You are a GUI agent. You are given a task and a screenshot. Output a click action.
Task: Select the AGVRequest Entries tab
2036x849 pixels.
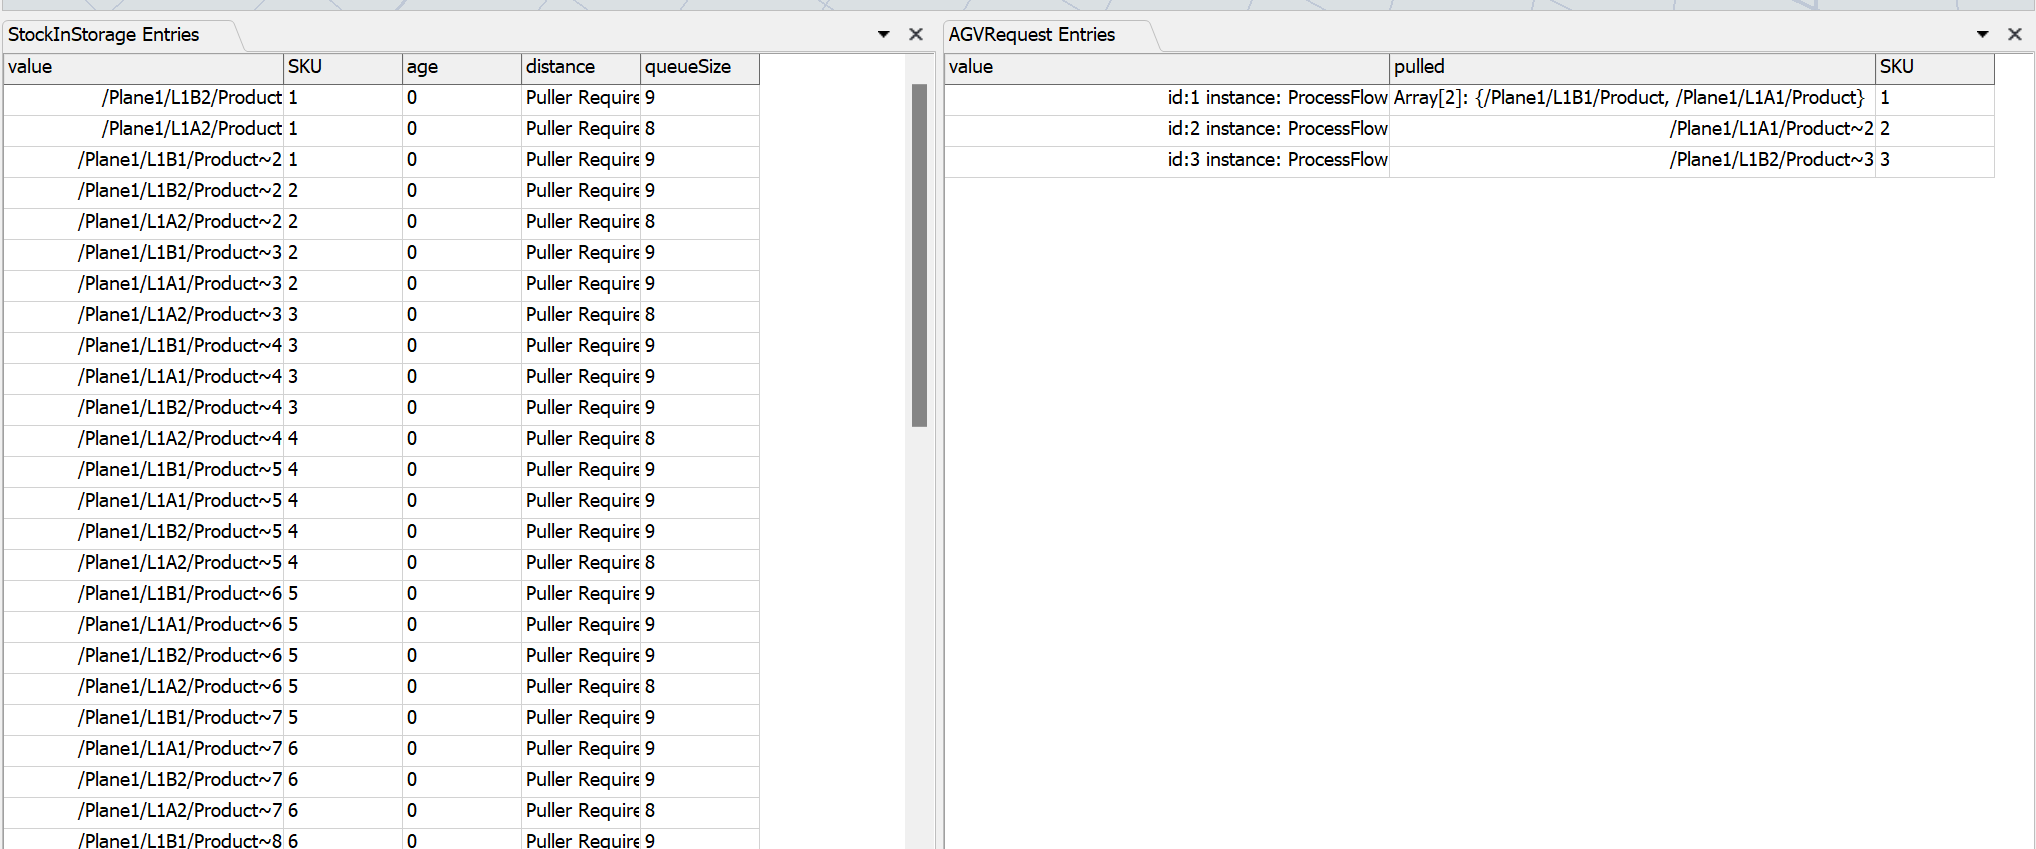tap(1031, 35)
